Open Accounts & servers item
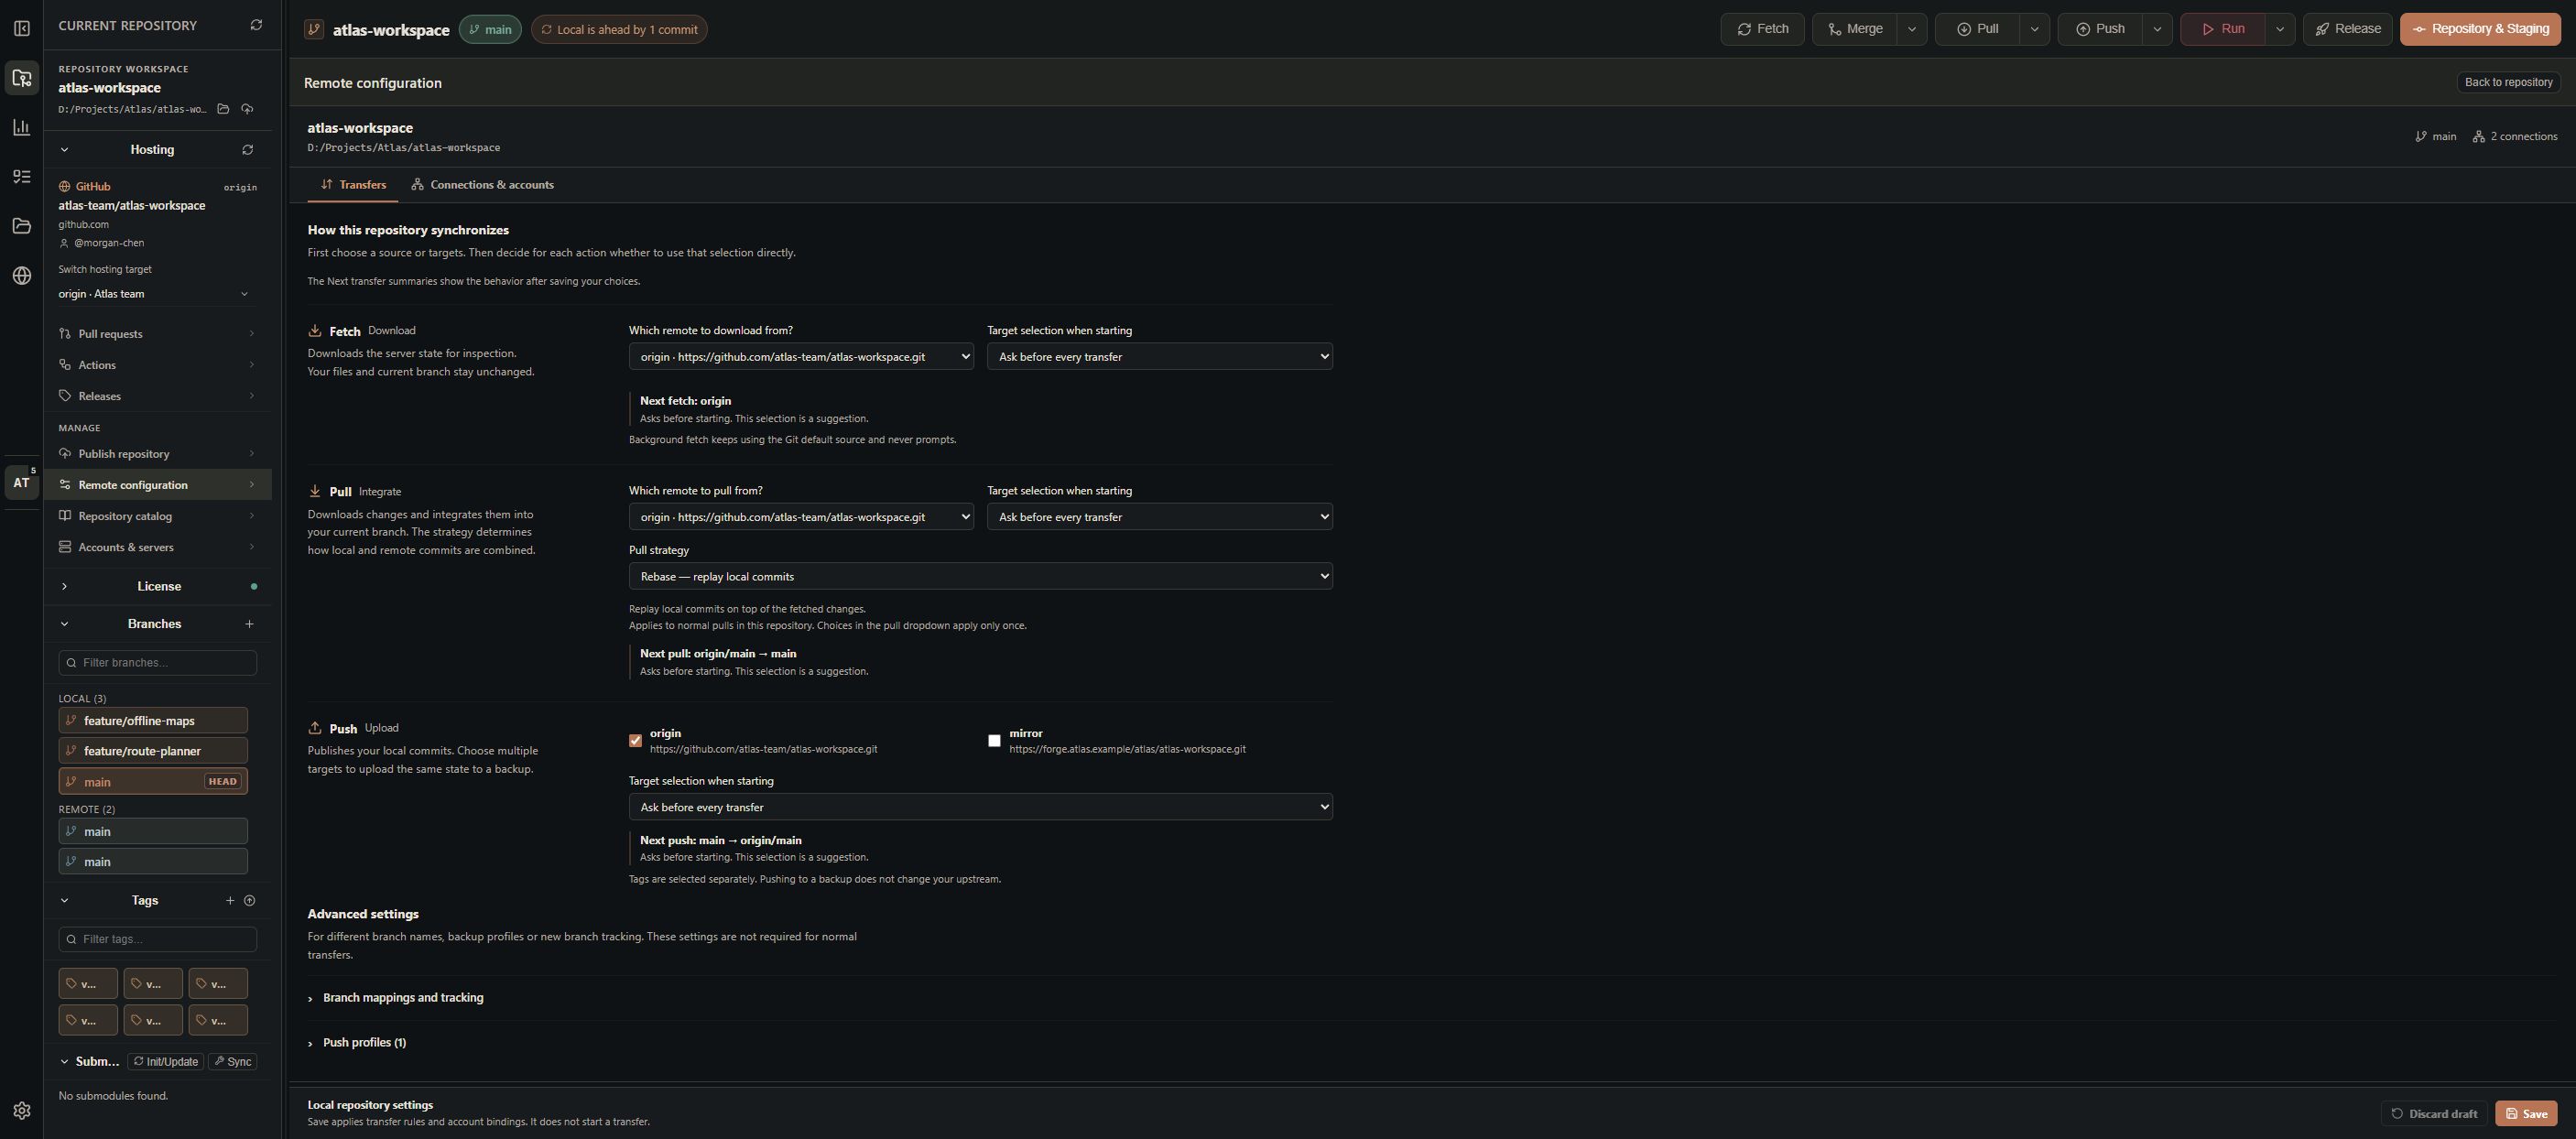 pos(157,548)
